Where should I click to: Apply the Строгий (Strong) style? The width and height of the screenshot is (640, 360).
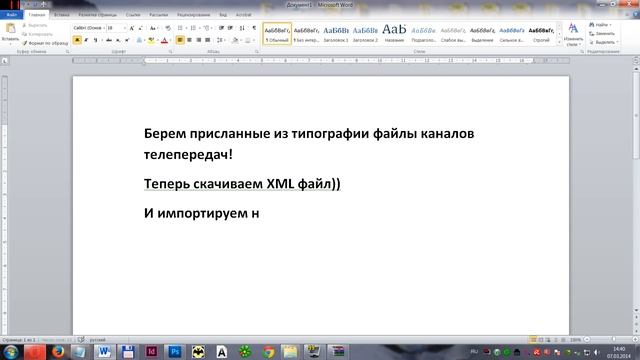[x=541, y=34]
